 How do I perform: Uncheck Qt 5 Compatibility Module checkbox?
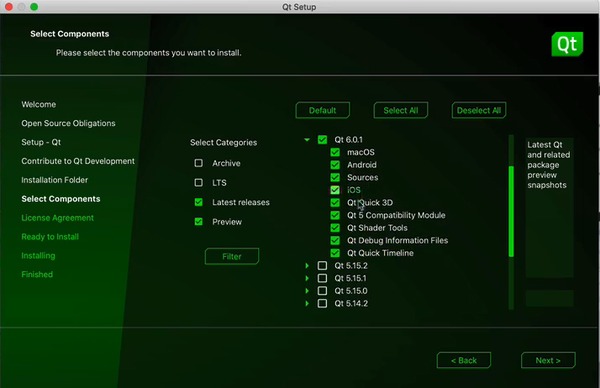[x=335, y=215]
